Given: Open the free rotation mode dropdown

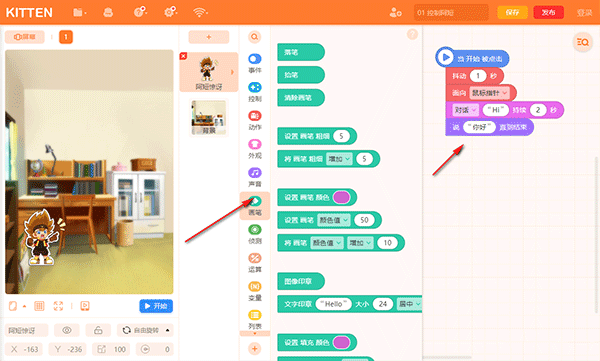Looking at the screenshot, I should 145,330.
